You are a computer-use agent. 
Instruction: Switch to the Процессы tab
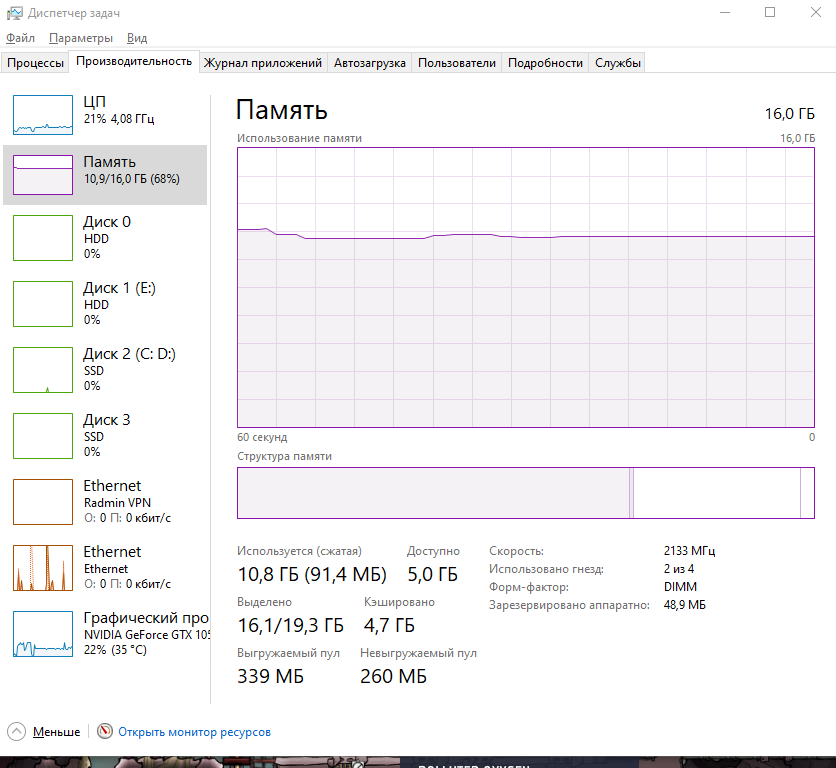coord(35,63)
